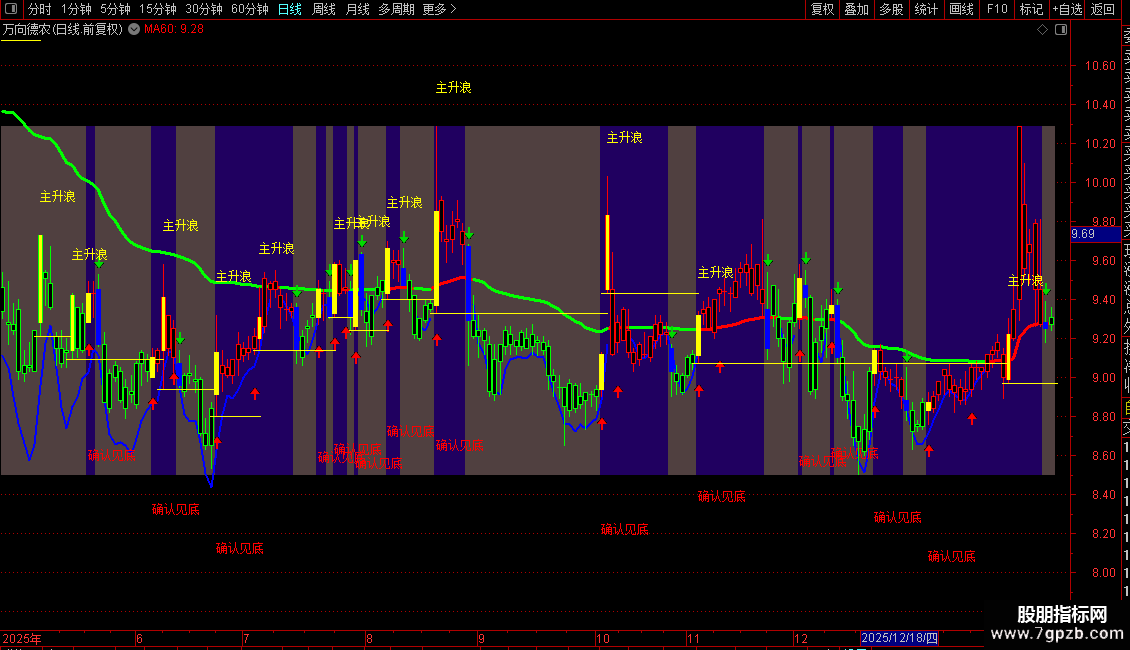Select the 5分钟 period tab

[115, 9]
